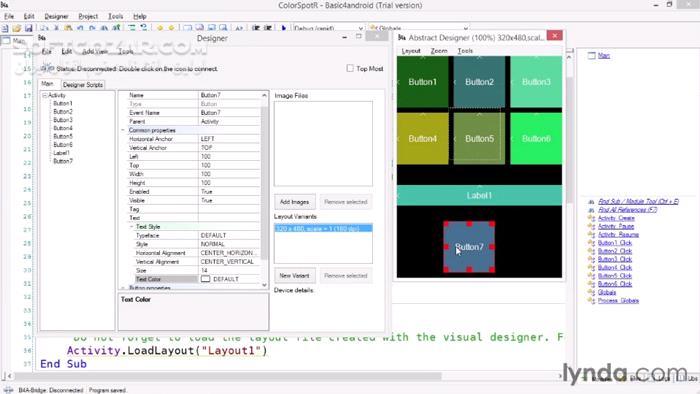Screen dimensions: 700x394
Task: Open the Button6_Click sub link
Action: pos(615,284)
